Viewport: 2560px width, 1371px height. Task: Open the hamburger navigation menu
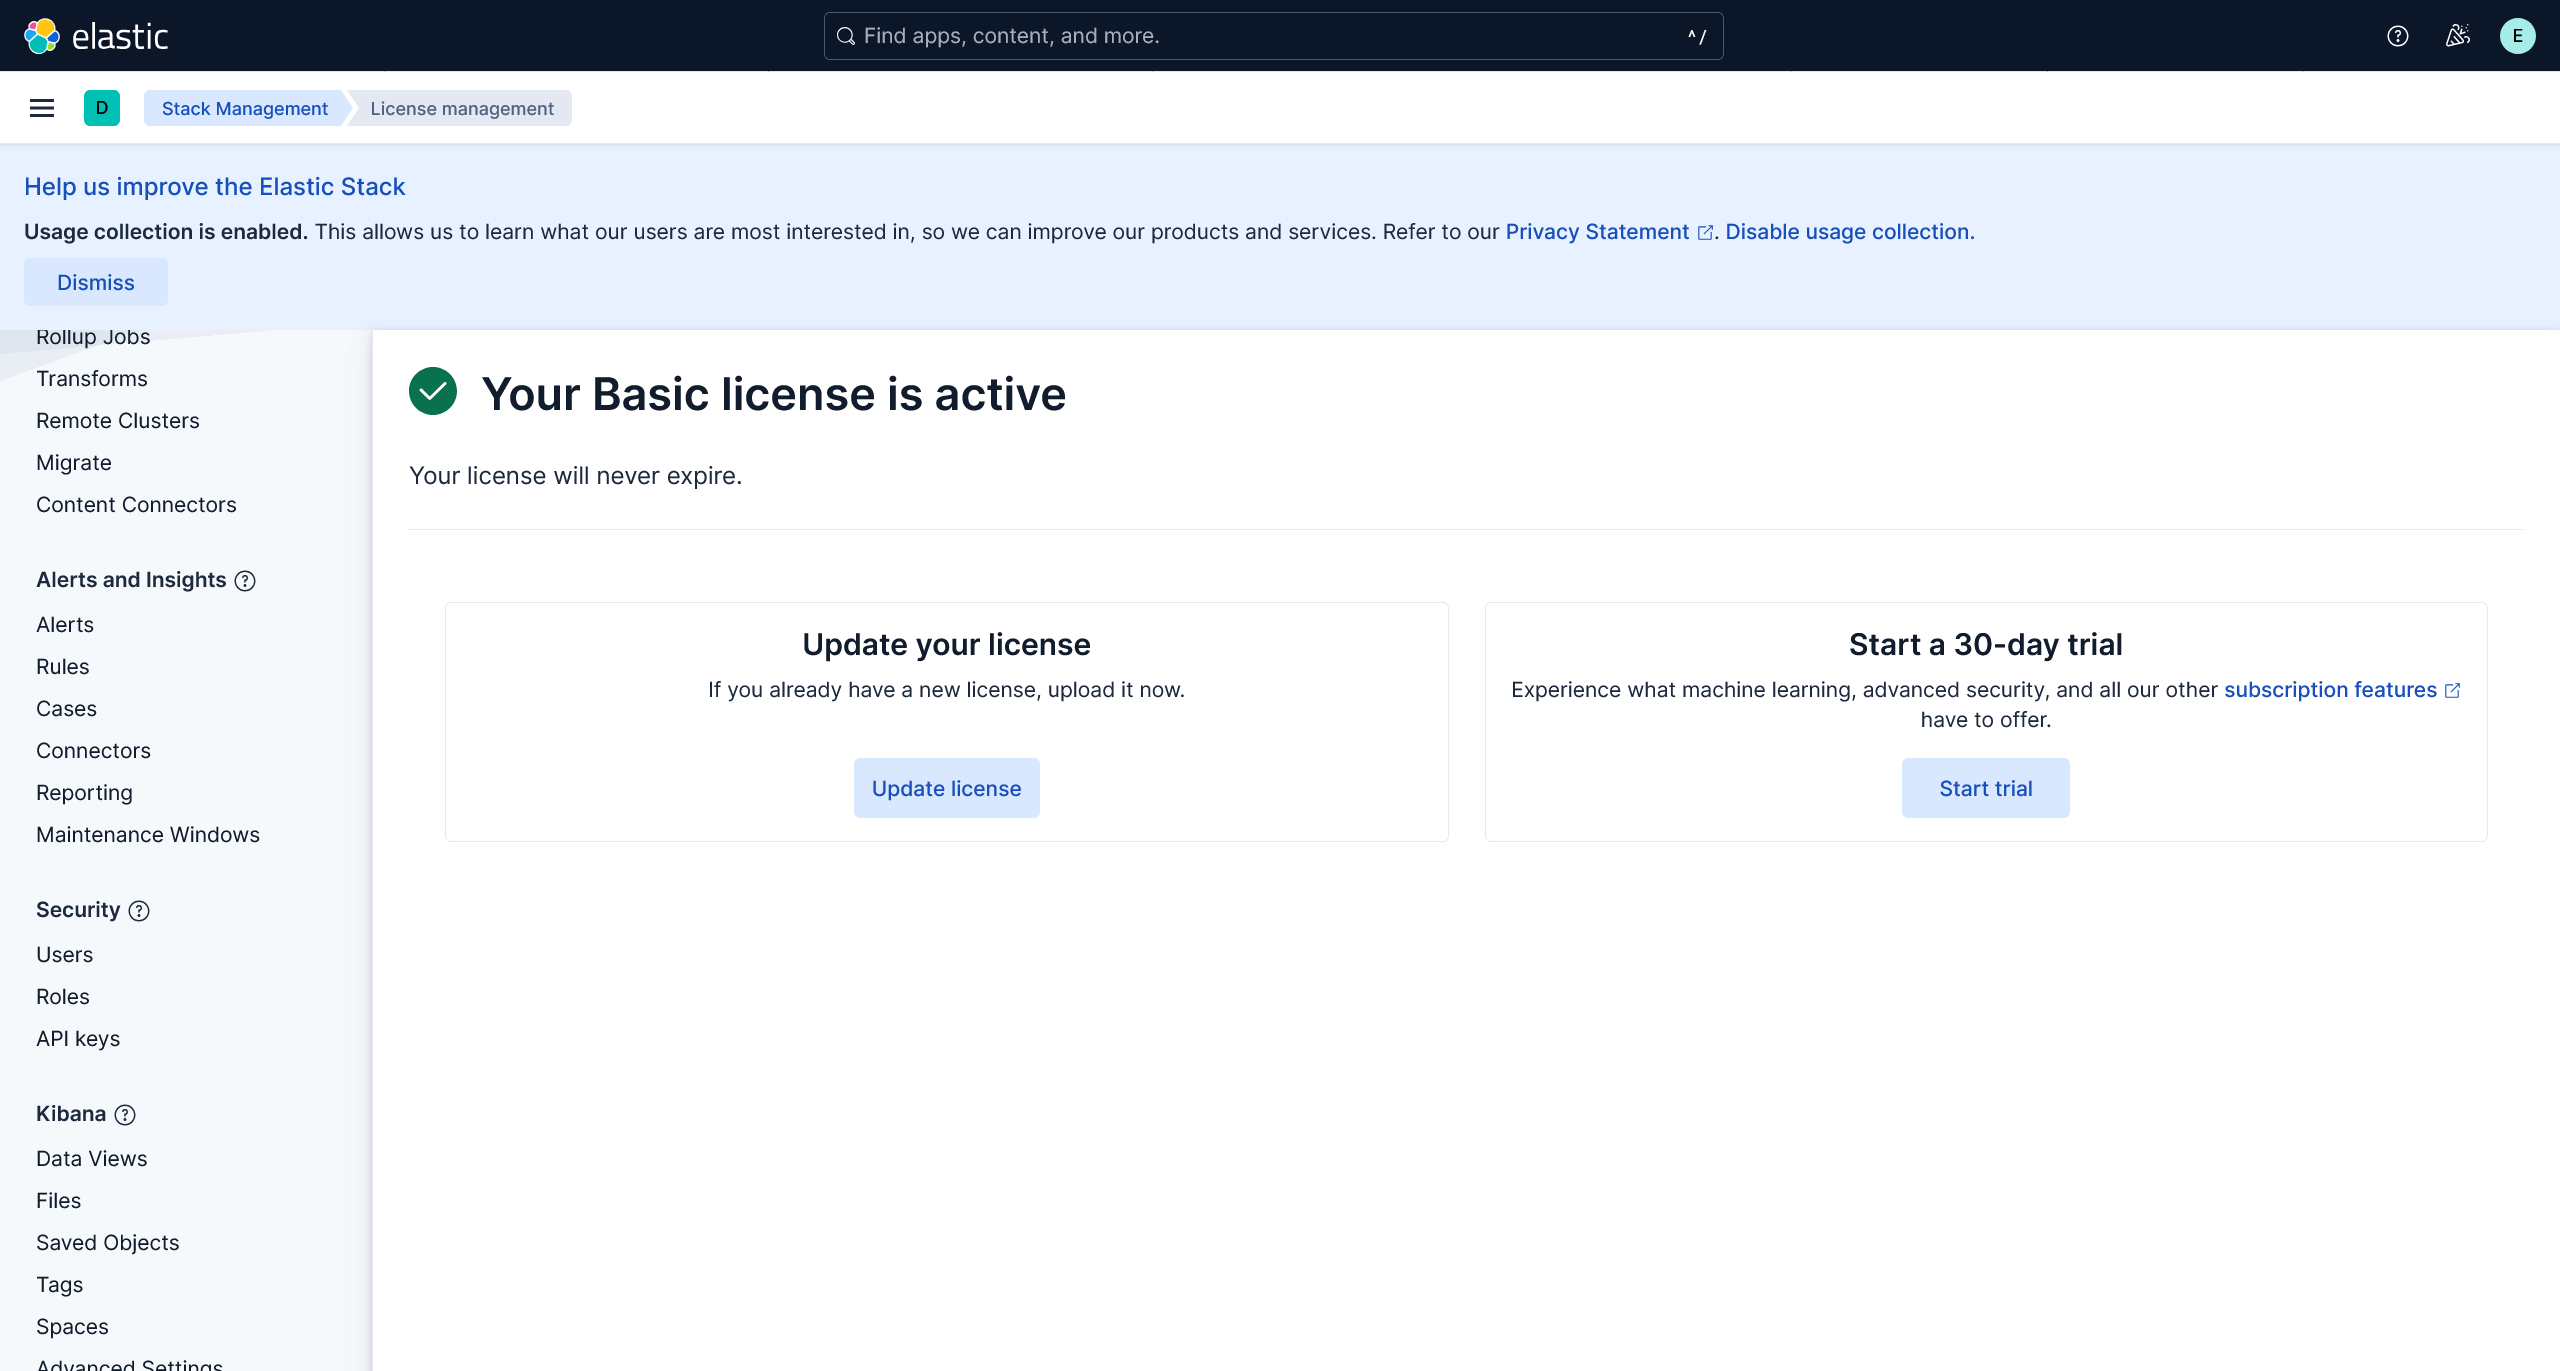[42, 108]
